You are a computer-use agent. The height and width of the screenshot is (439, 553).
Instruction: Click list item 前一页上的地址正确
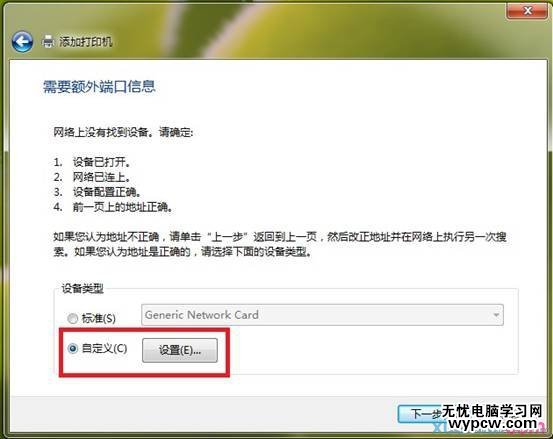point(123,207)
